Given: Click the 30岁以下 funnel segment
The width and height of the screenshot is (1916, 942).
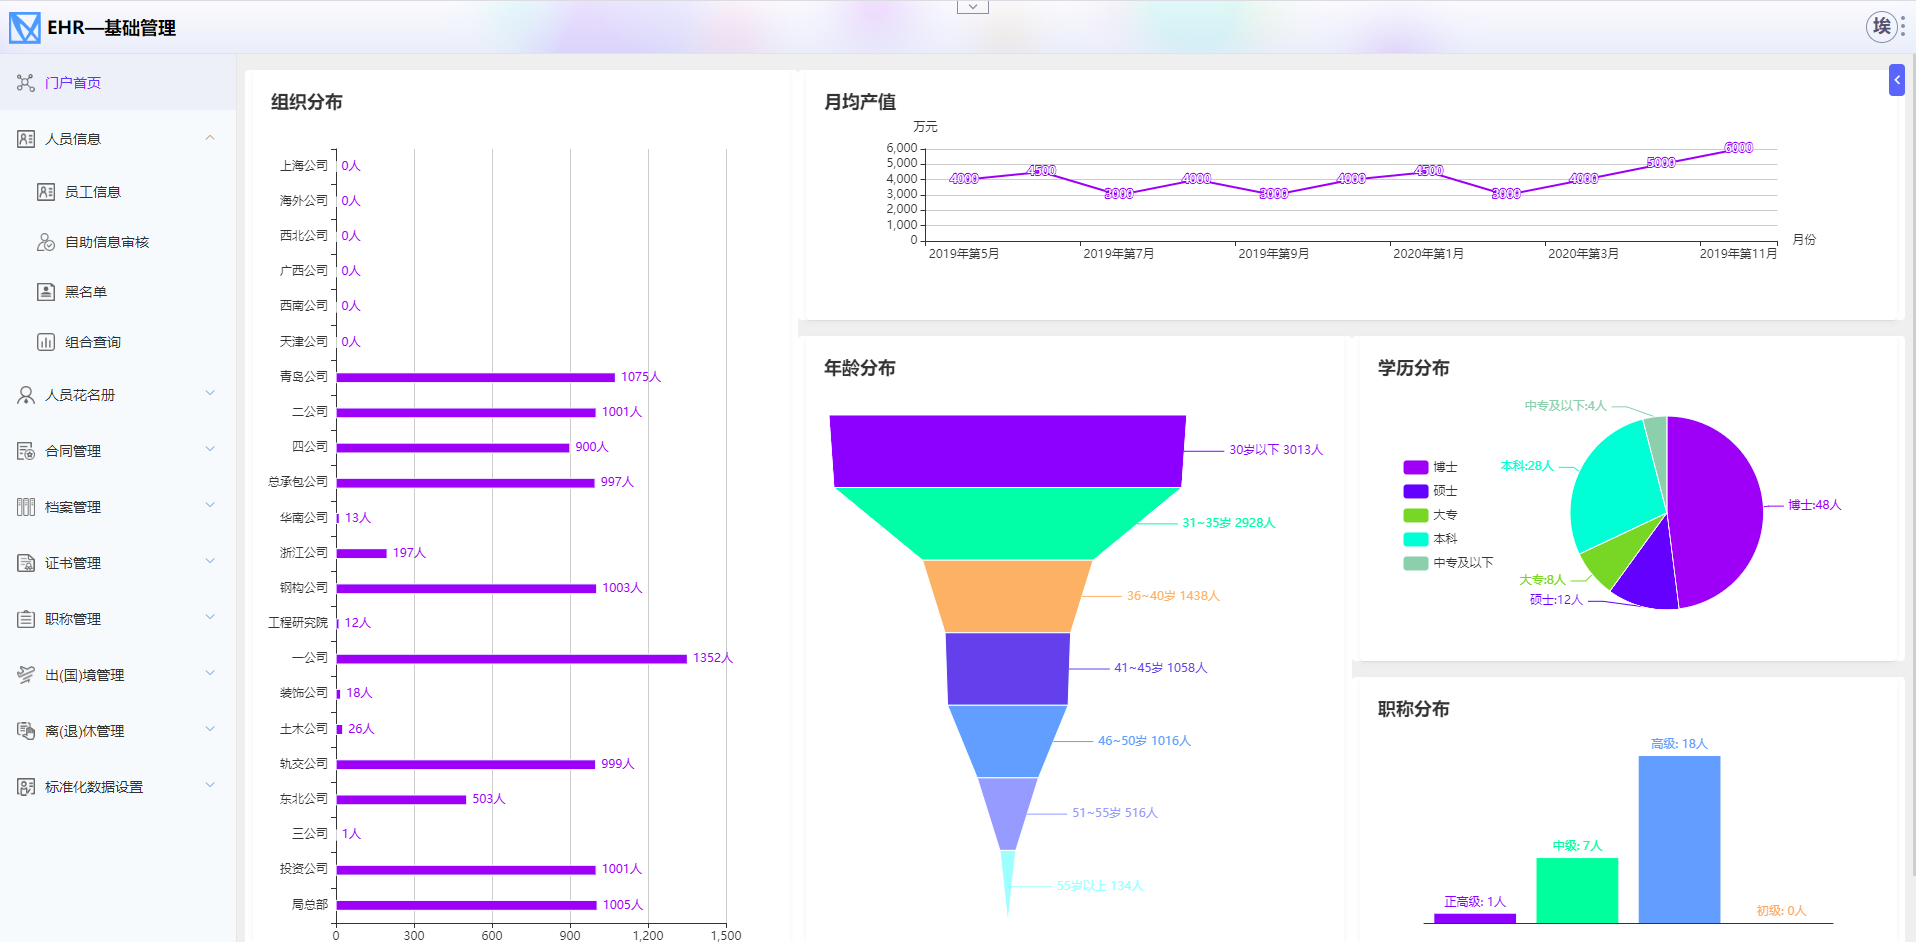Looking at the screenshot, I should pos(1007,451).
